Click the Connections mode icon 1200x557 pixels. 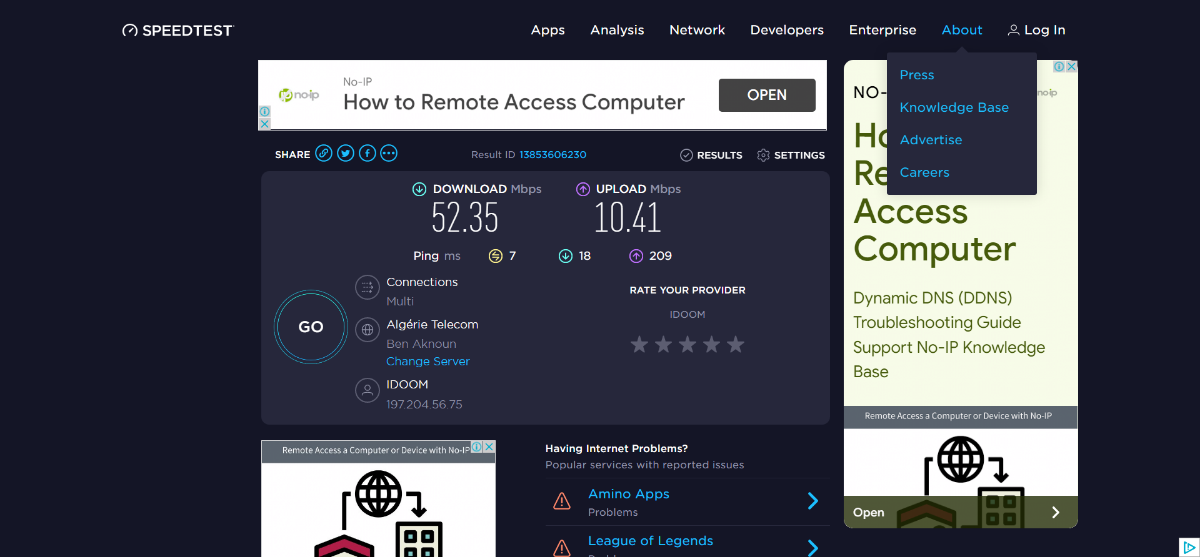coord(367,288)
